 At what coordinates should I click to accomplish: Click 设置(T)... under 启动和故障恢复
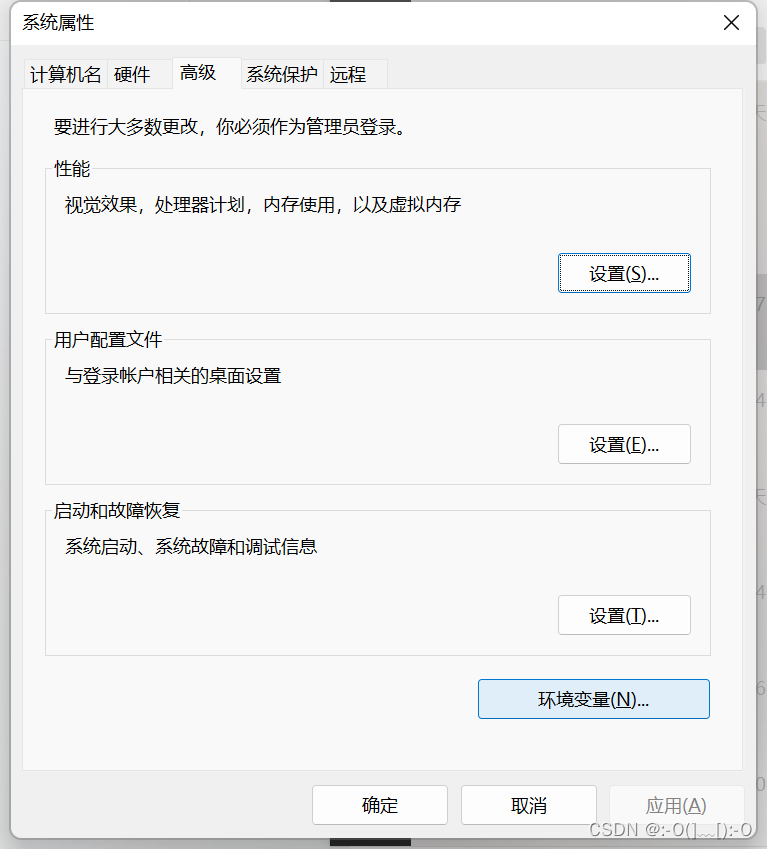tap(624, 615)
